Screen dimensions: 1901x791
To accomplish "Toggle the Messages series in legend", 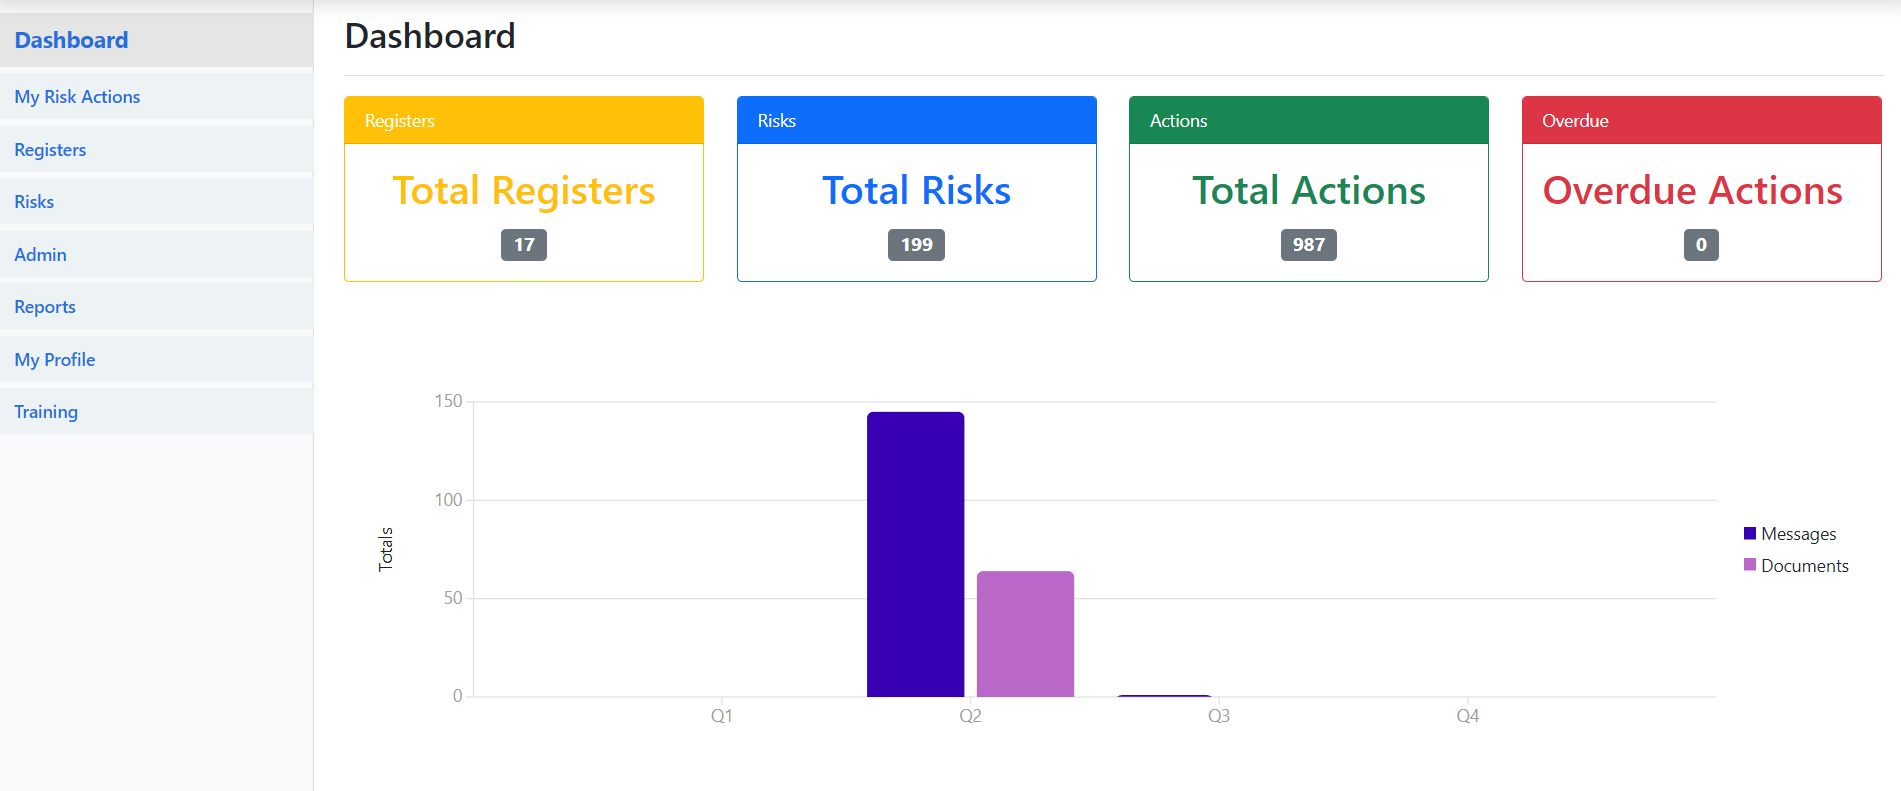I will [1797, 534].
